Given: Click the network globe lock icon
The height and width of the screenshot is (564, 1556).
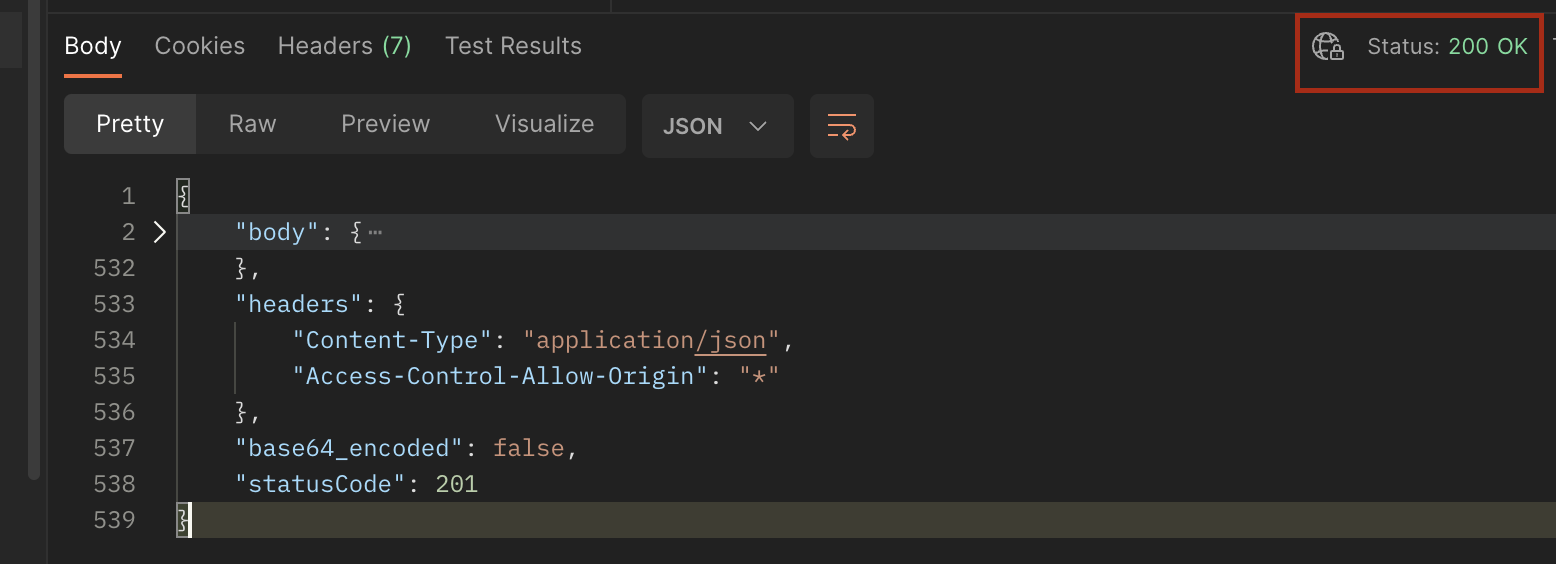Looking at the screenshot, I should click(x=1327, y=47).
